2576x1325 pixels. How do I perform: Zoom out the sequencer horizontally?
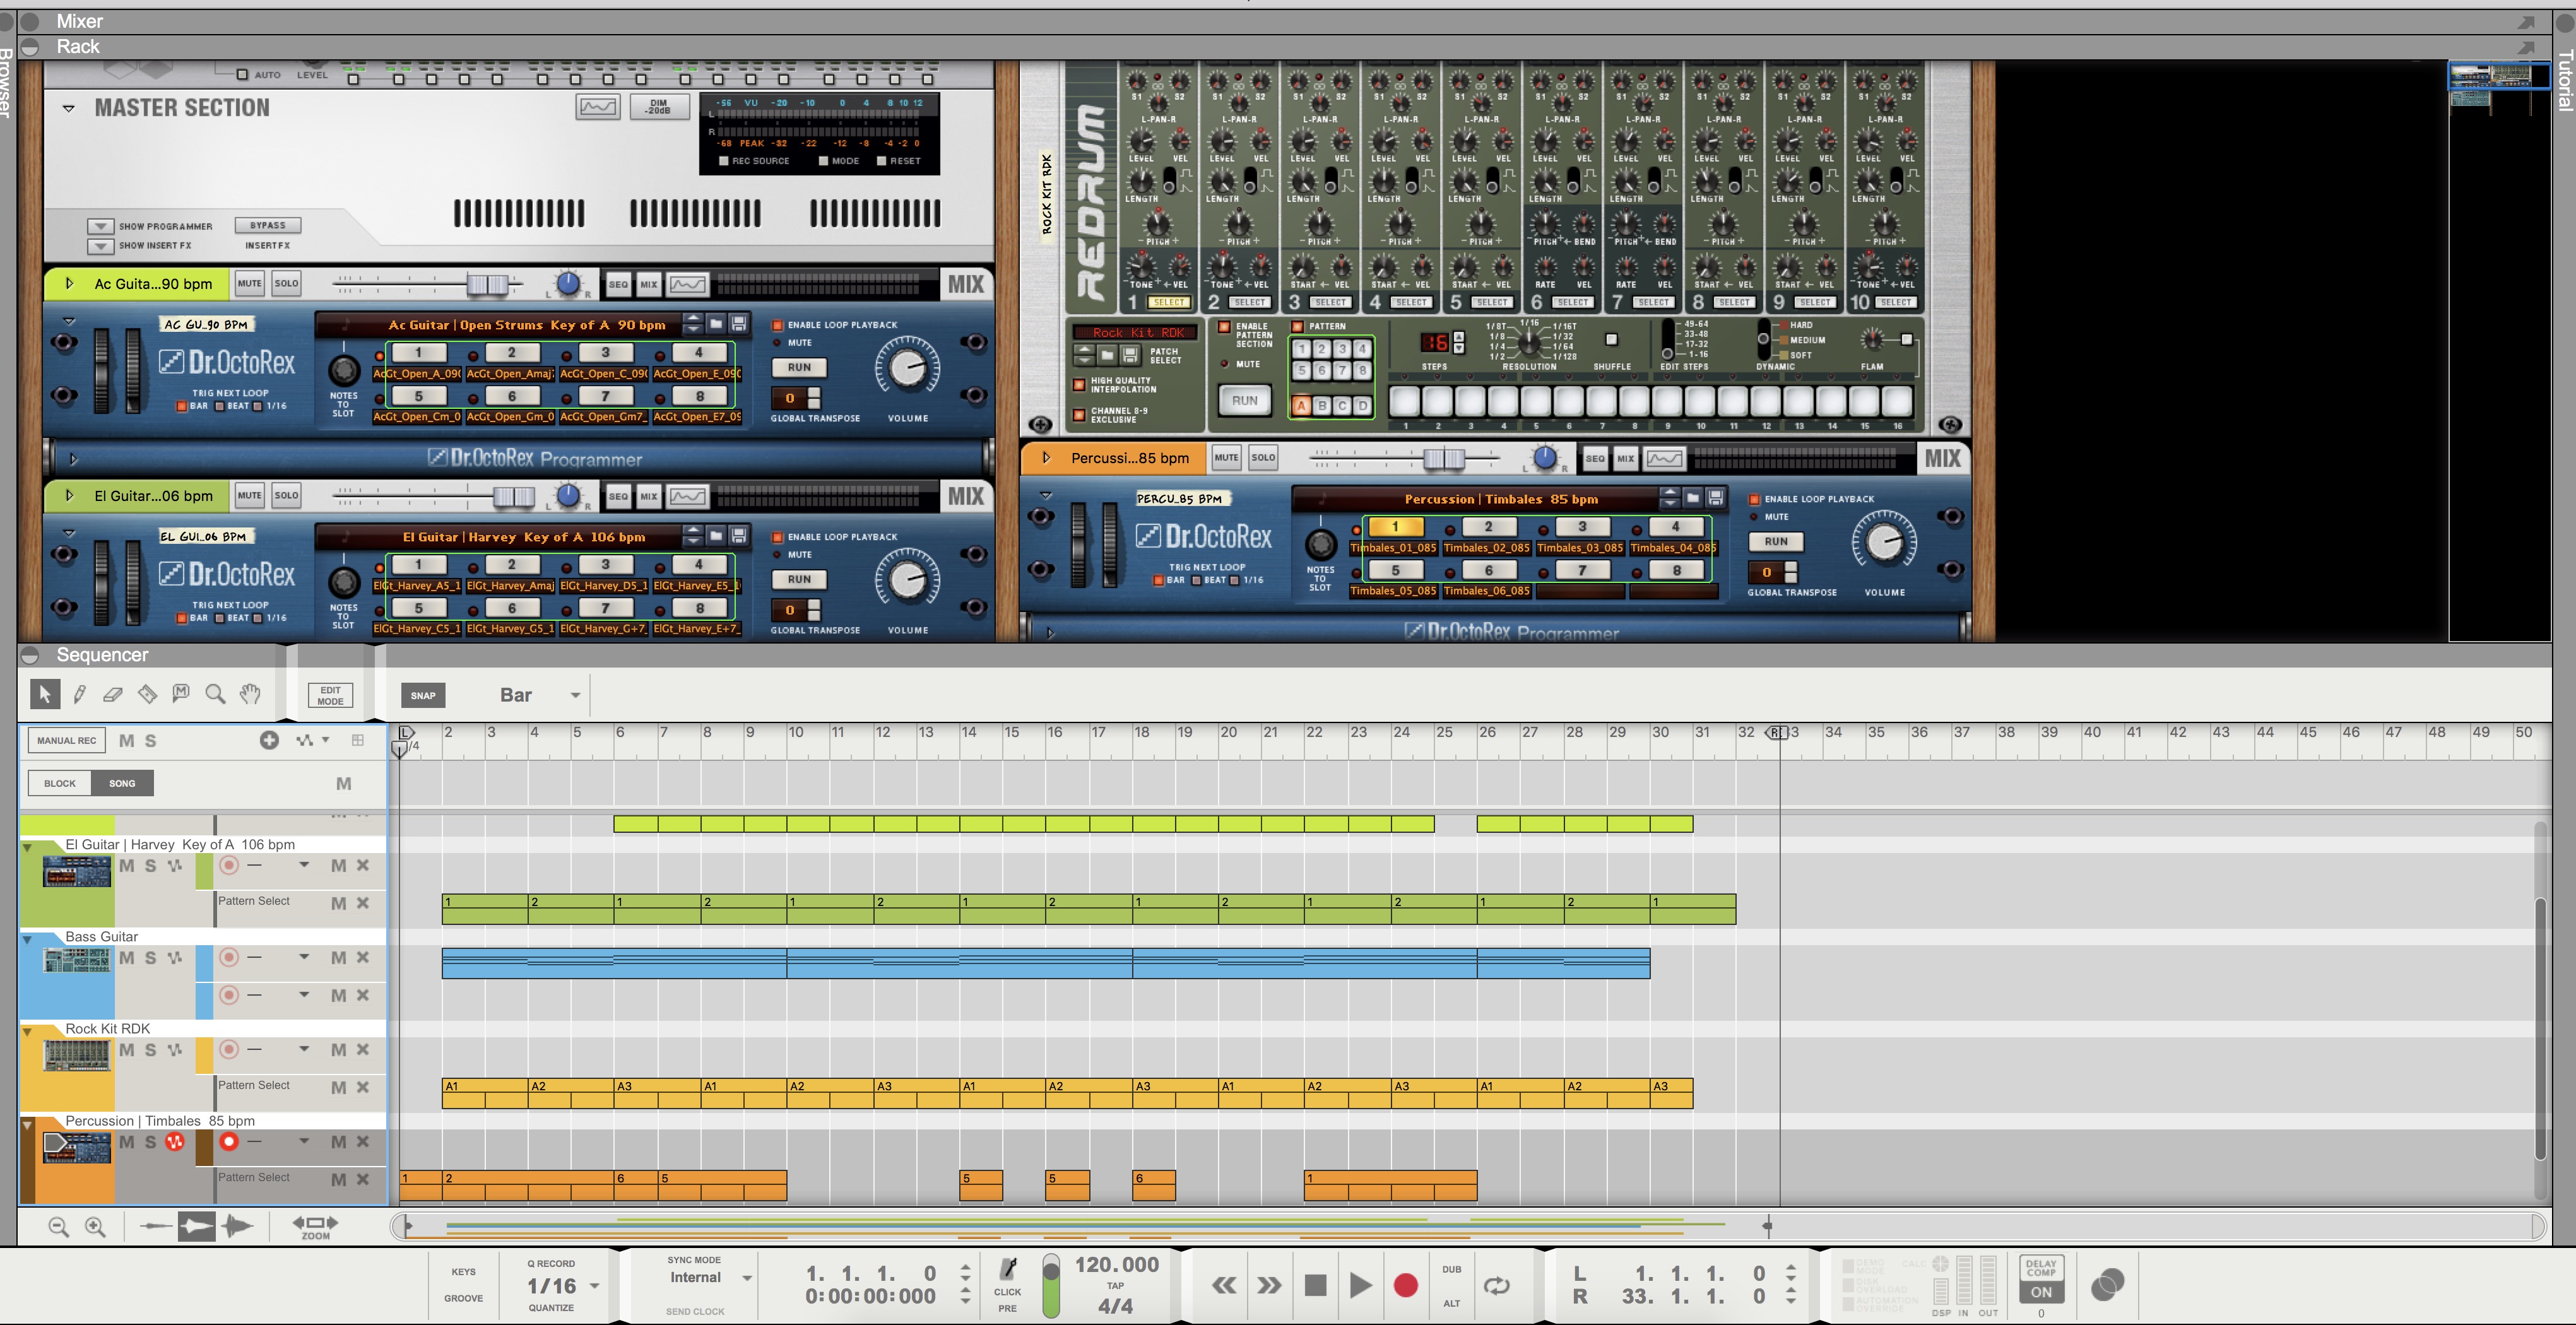click(59, 1226)
